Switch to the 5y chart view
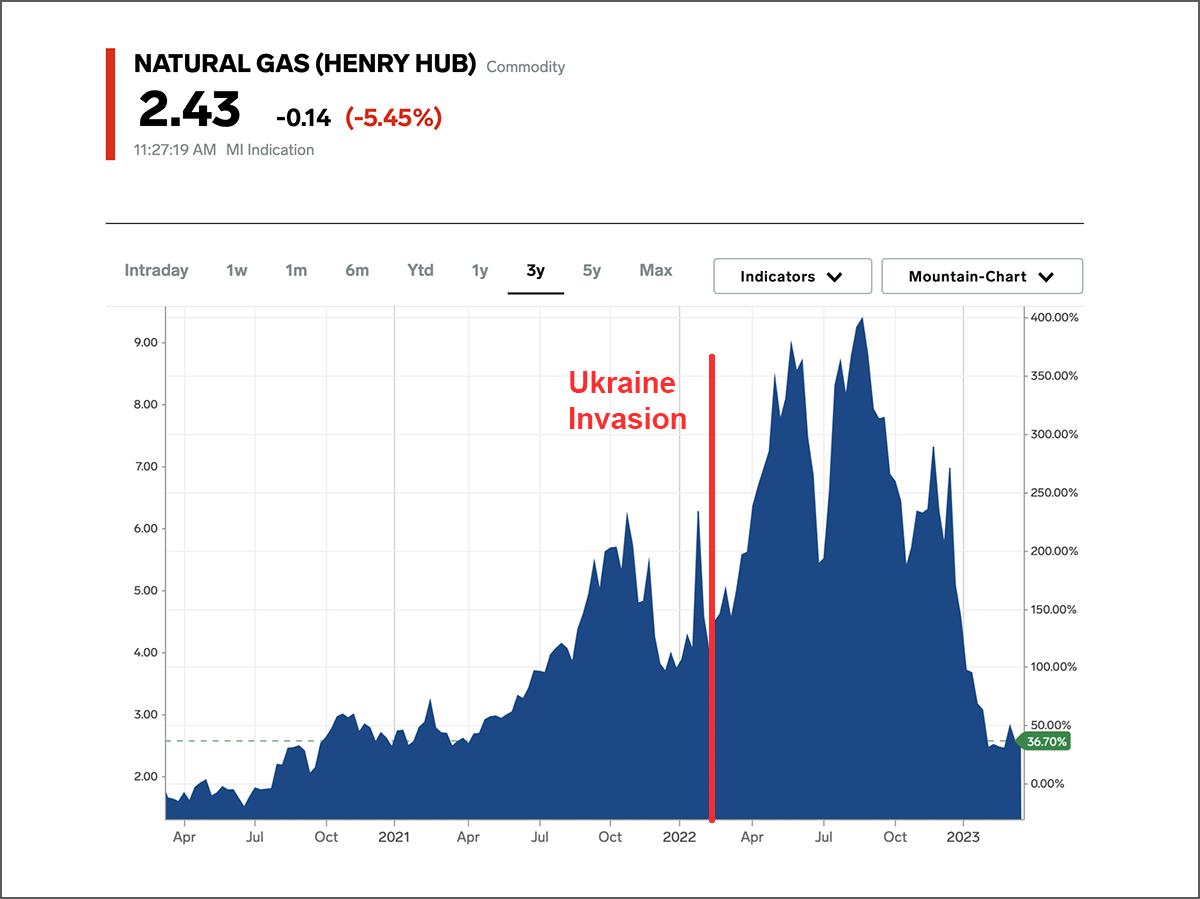The height and width of the screenshot is (899, 1200). [x=591, y=270]
